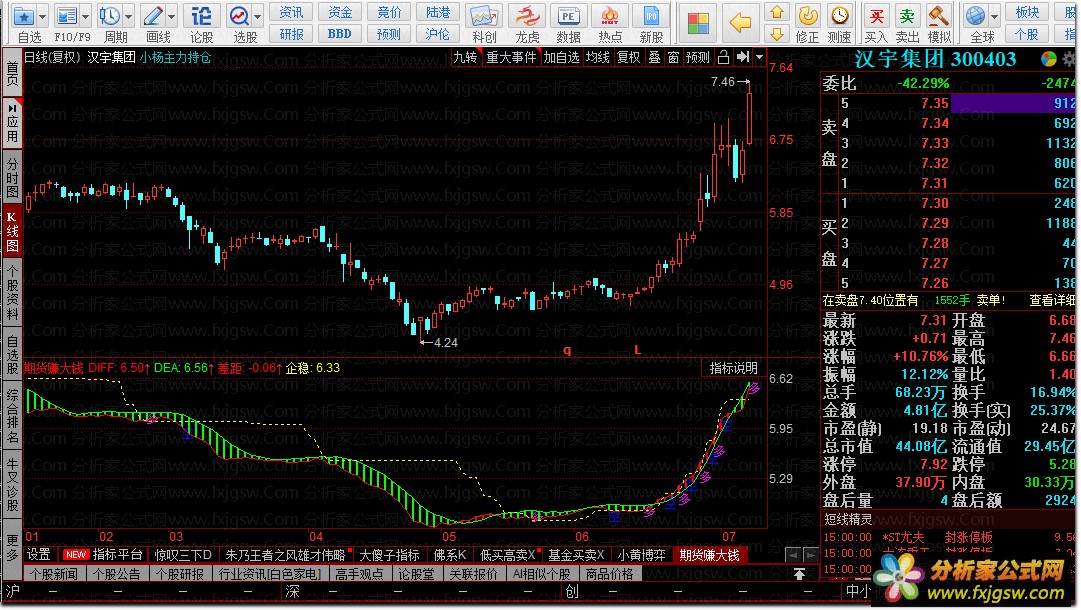
Task: Open the 全球 global markets globe icon
Action: (x=976, y=15)
